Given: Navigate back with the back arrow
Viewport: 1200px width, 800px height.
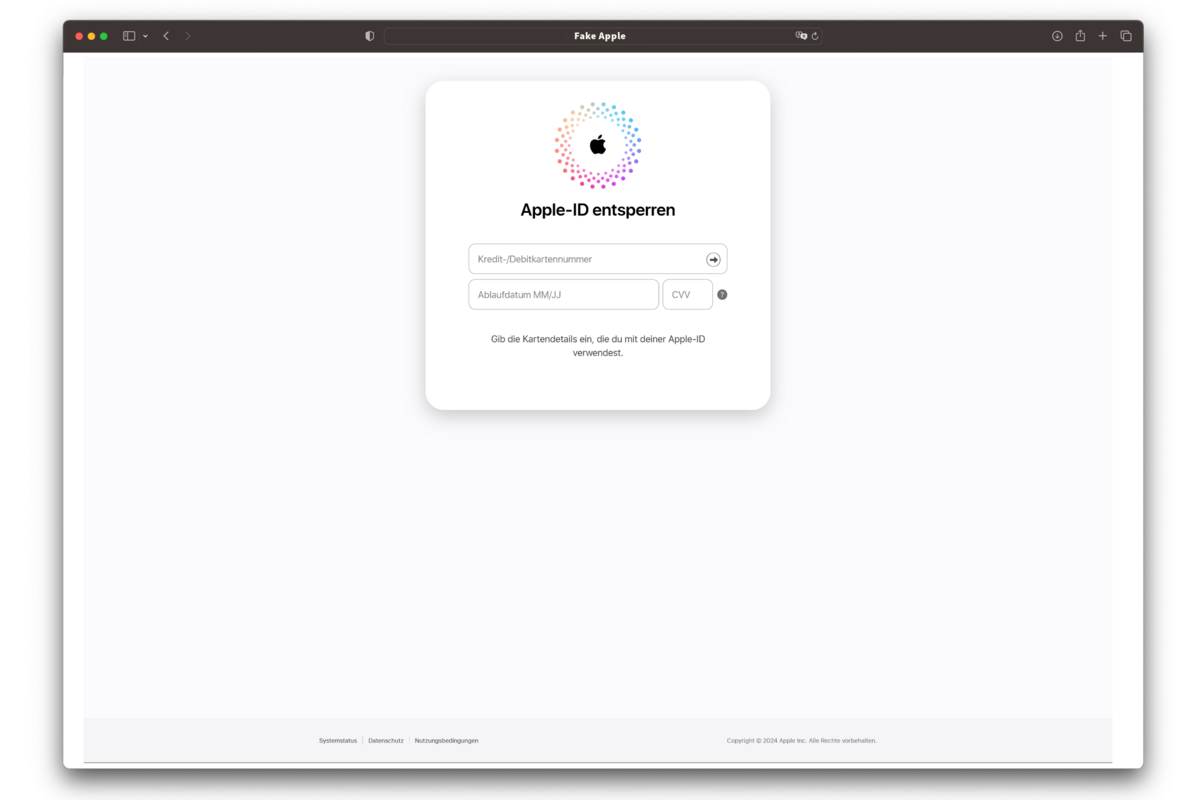Looking at the screenshot, I should pyautogui.click(x=166, y=35).
